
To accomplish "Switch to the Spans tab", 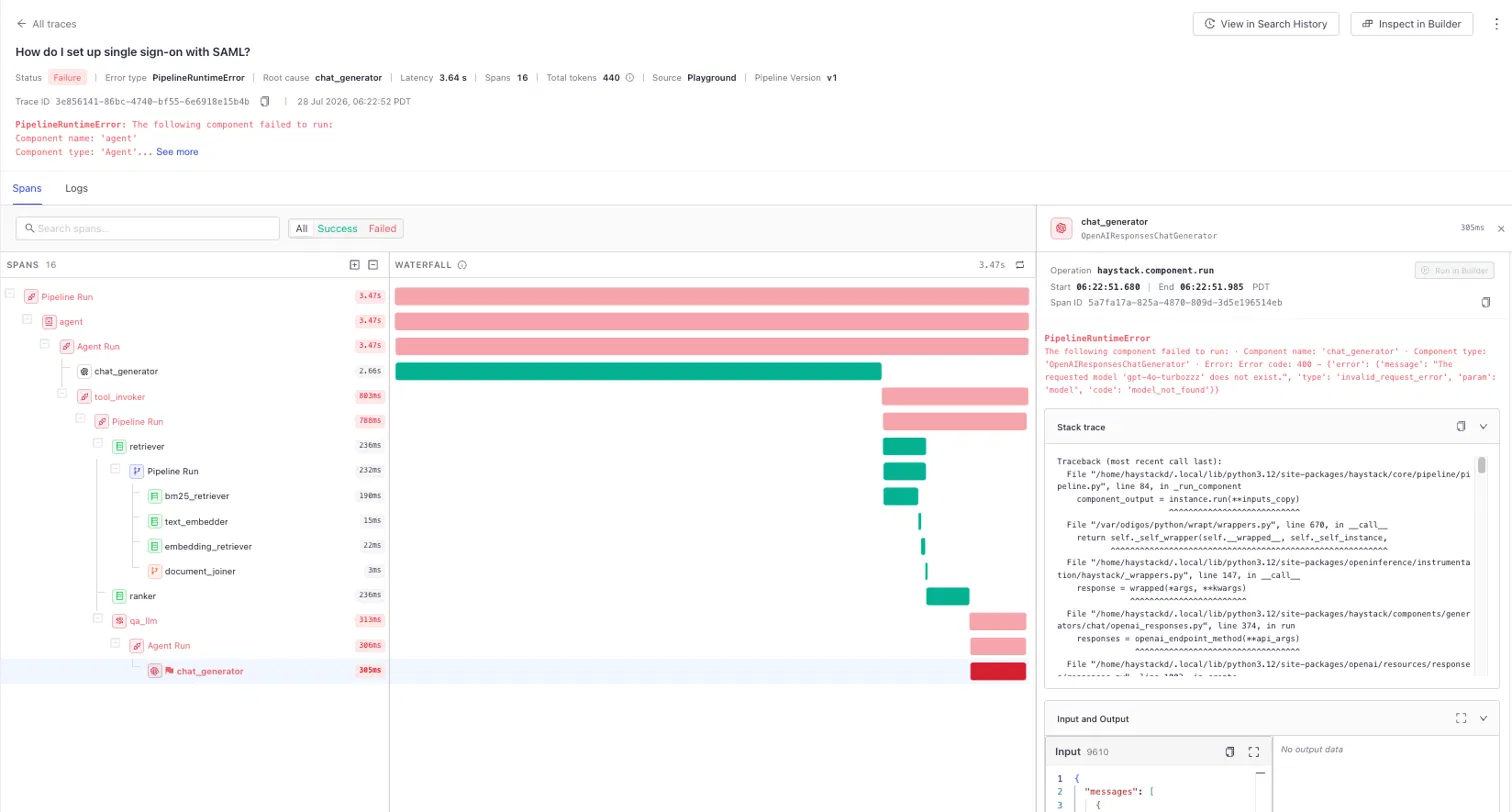I will coord(27,188).
